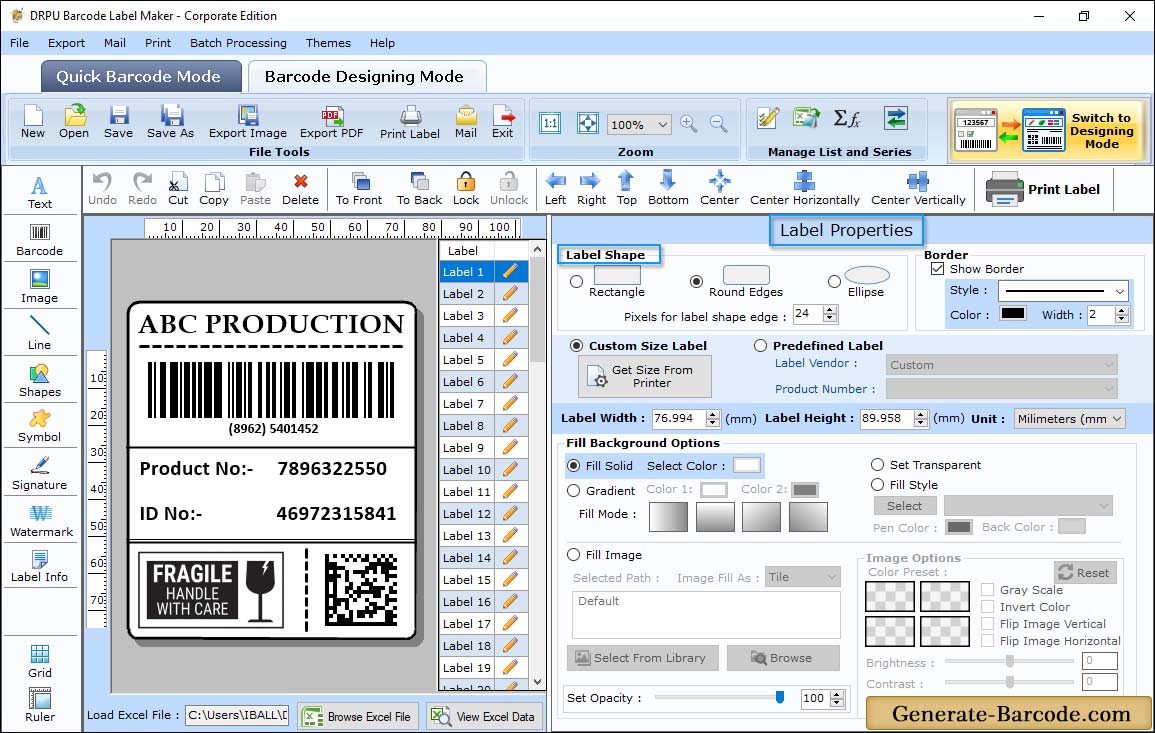
Task: Open zoom percentage dropdown
Action: tap(662, 124)
